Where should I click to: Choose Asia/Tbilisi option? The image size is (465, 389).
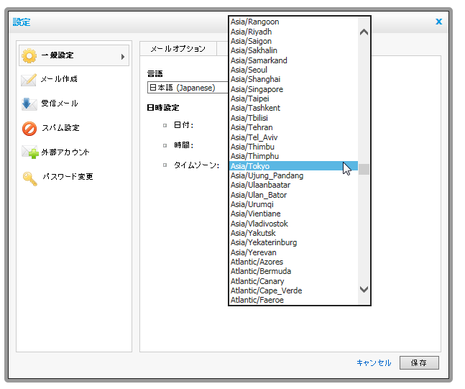click(x=293, y=118)
